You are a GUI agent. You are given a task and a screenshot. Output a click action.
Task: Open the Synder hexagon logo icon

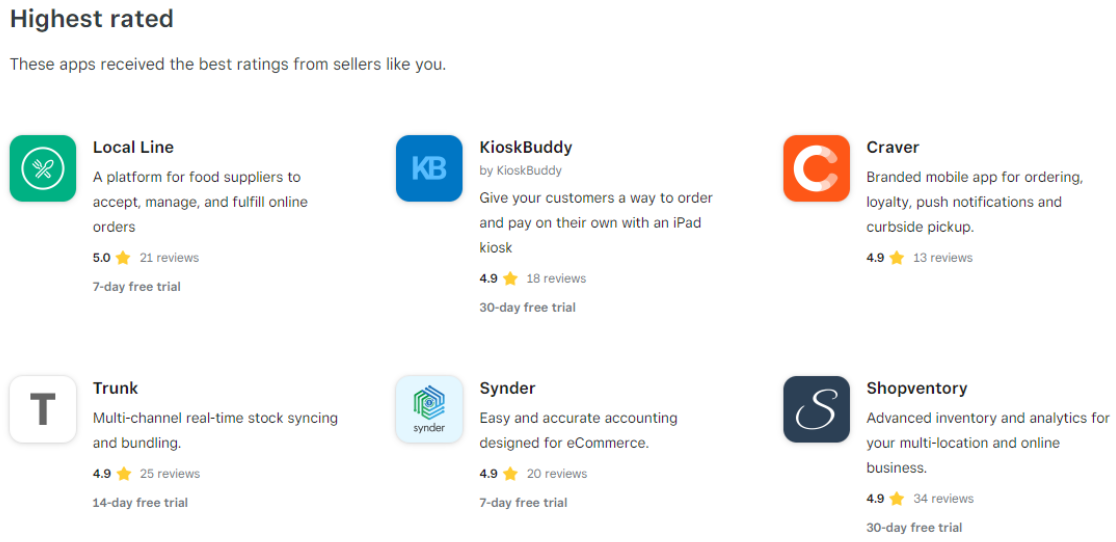tap(429, 409)
